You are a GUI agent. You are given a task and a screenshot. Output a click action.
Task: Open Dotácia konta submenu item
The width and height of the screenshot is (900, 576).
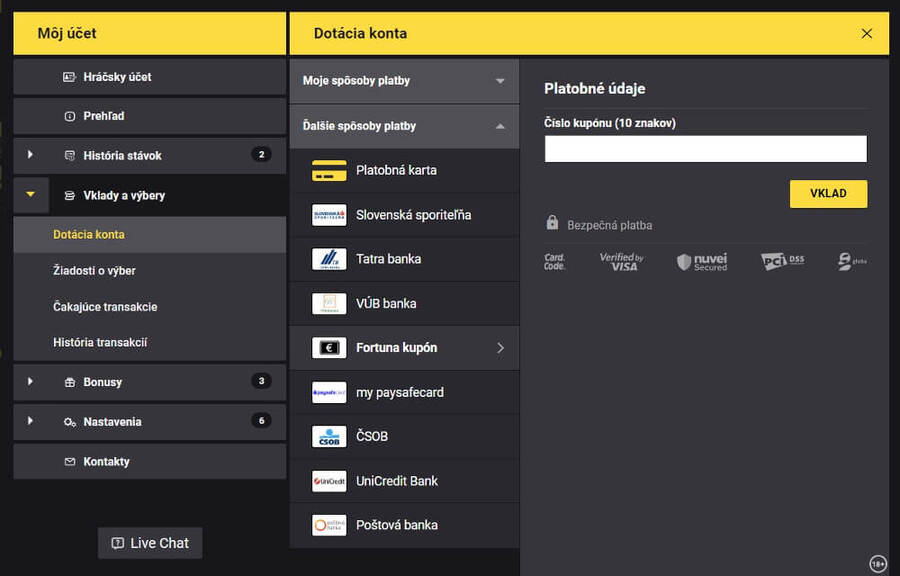(x=149, y=235)
